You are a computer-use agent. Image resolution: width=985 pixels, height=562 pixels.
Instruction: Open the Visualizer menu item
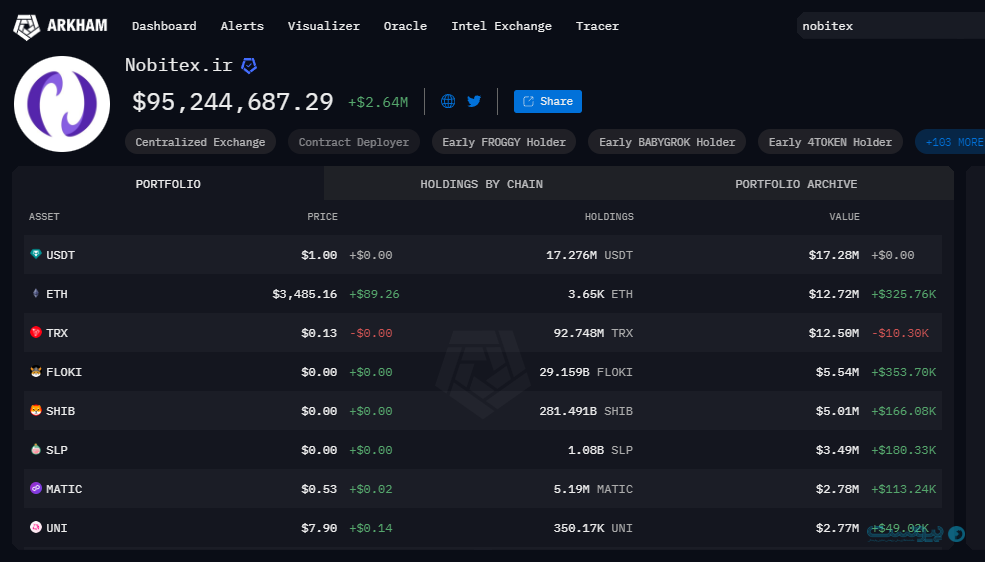(324, 26)
